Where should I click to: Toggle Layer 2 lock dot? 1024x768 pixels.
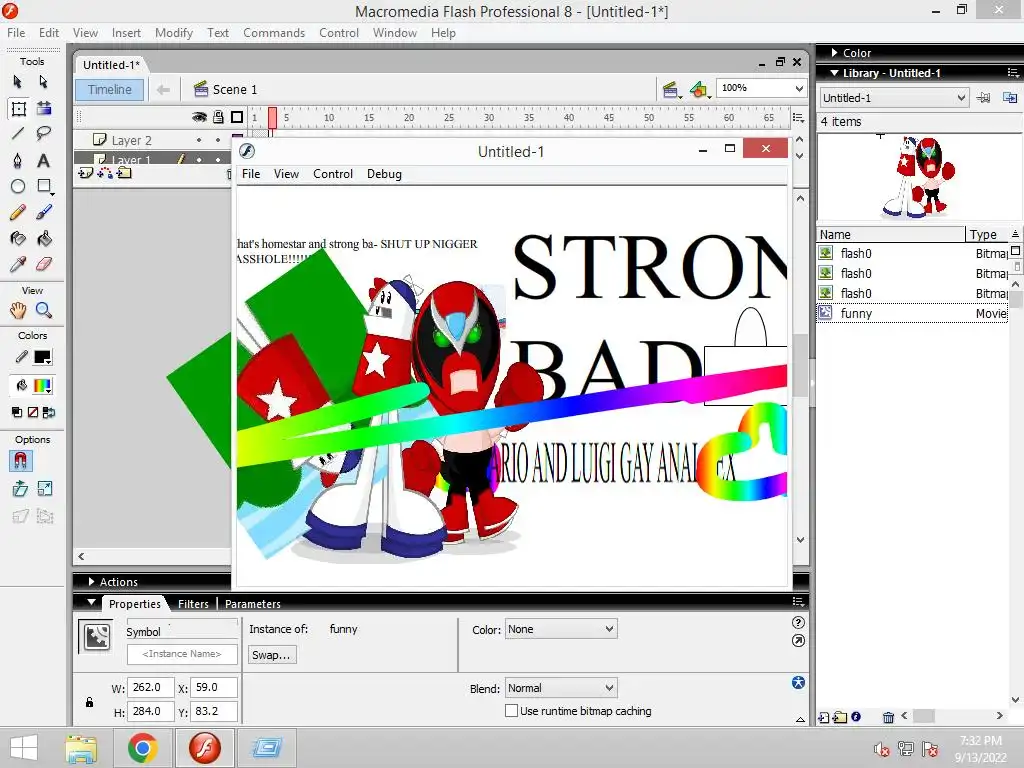click(x=218, y=140)
